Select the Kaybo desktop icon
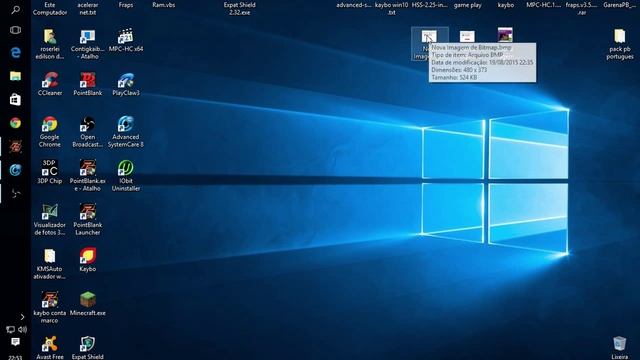640x360 pixels. (x=88, y=260)
